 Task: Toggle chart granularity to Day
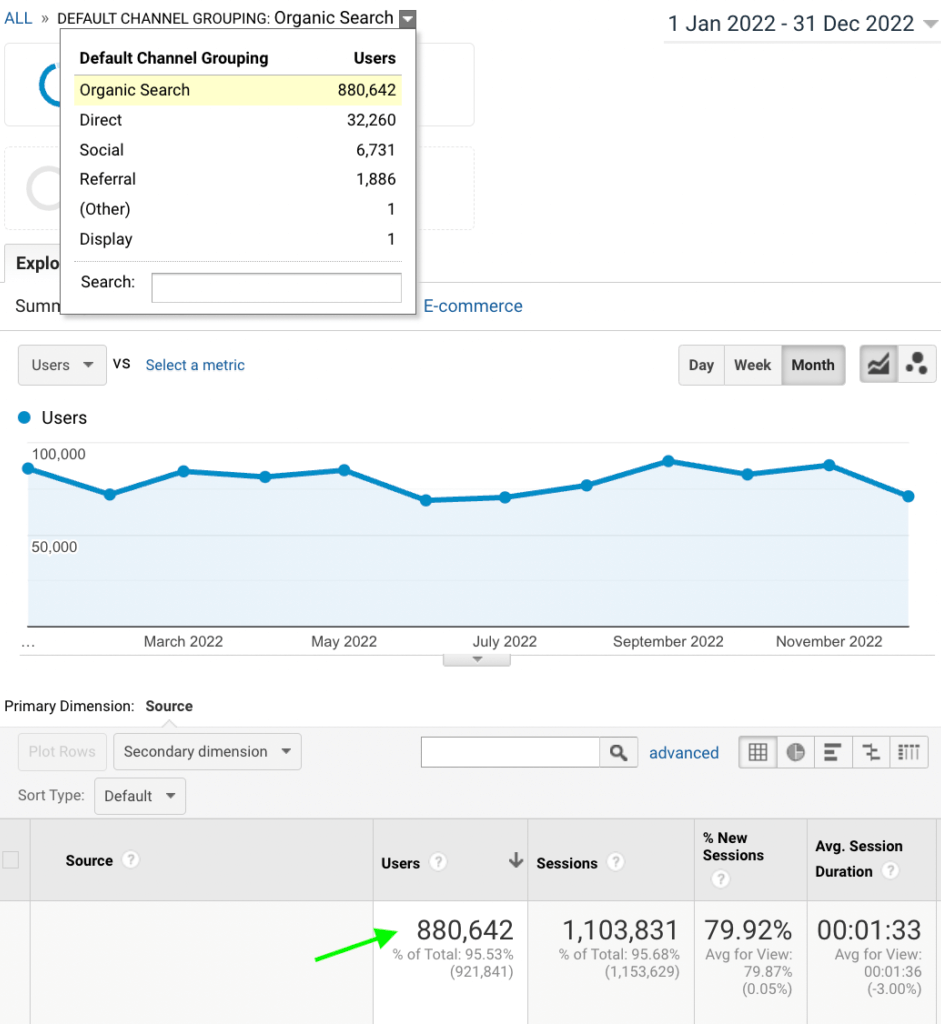[x=701, y=365]
